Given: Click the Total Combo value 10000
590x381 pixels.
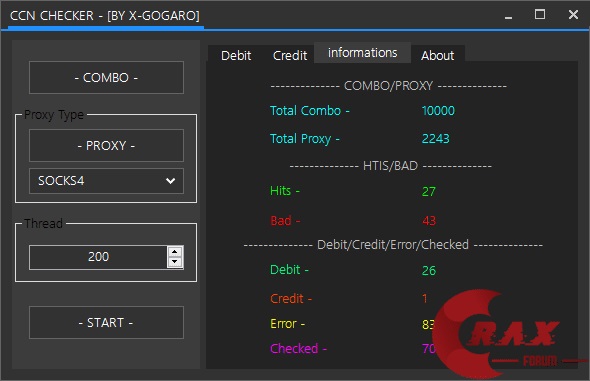Looking at the screenshot, I should point(438,111).
